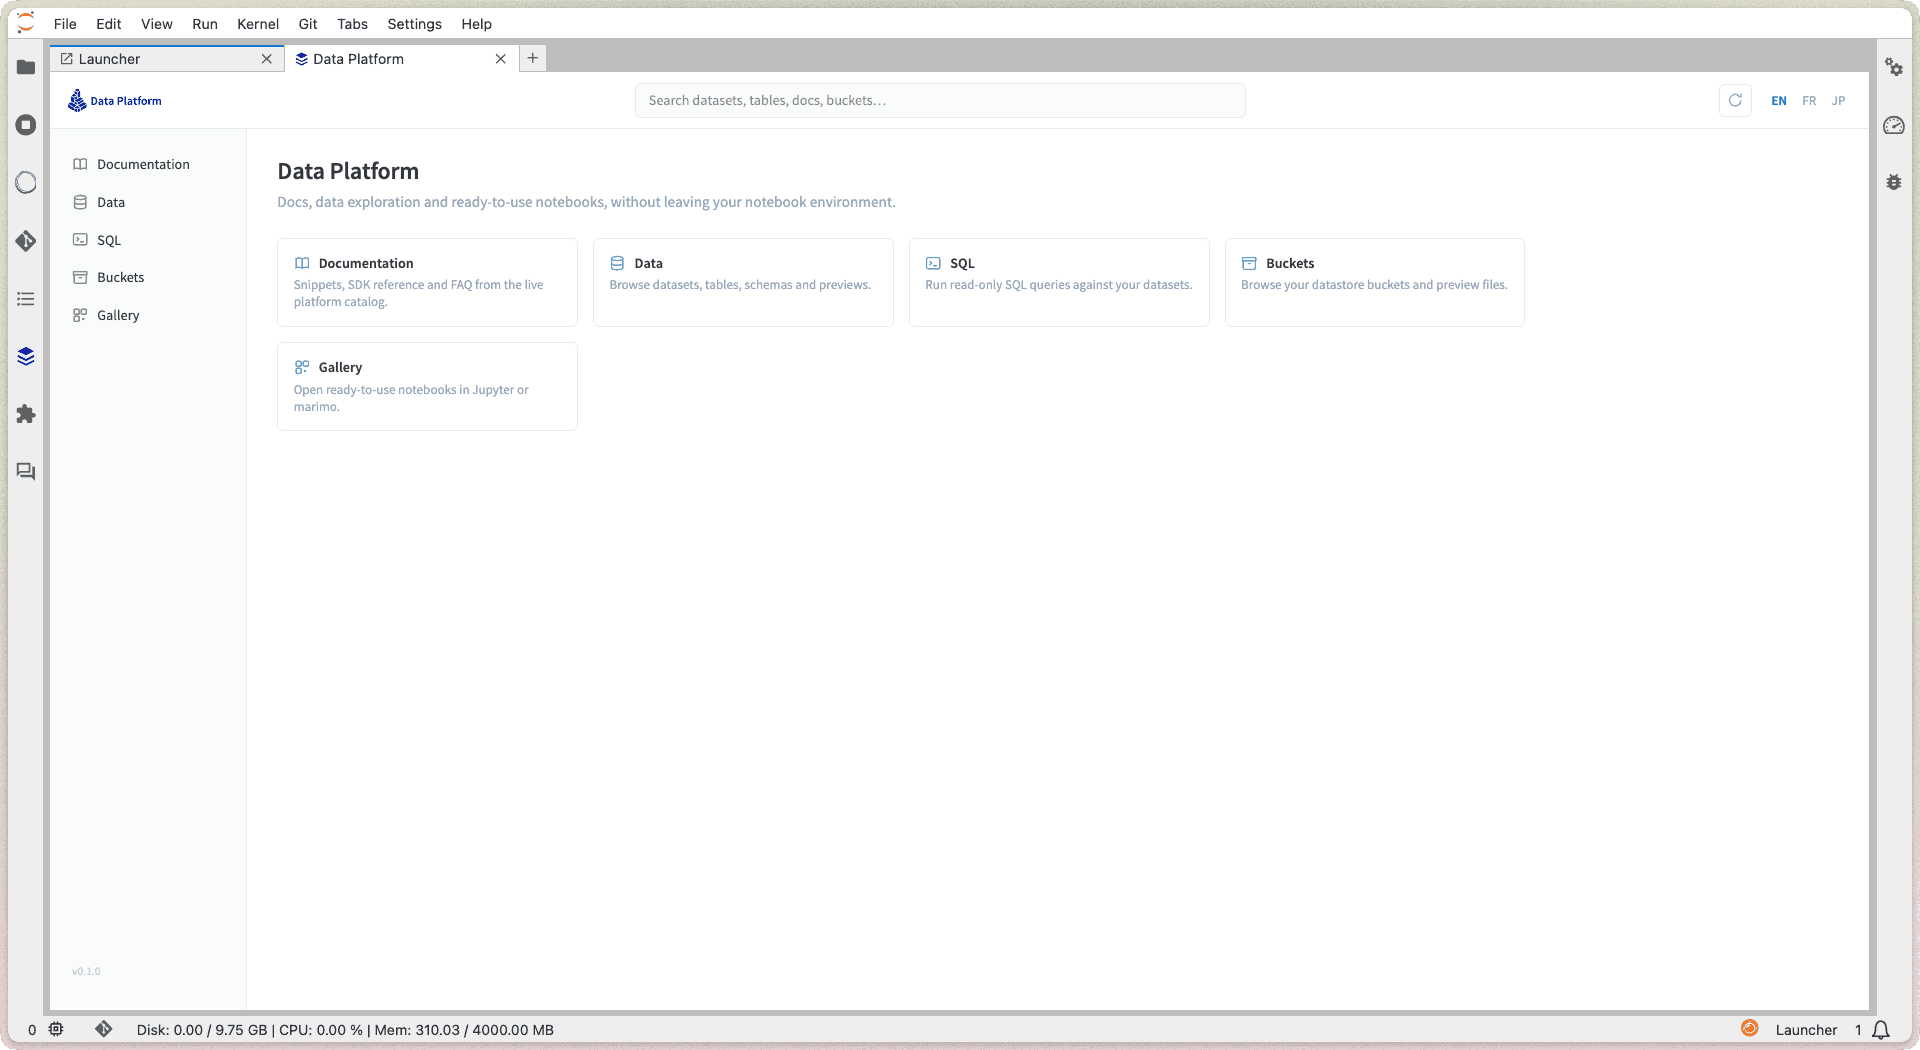Switch language to FR

click(x=1809, y=101)
